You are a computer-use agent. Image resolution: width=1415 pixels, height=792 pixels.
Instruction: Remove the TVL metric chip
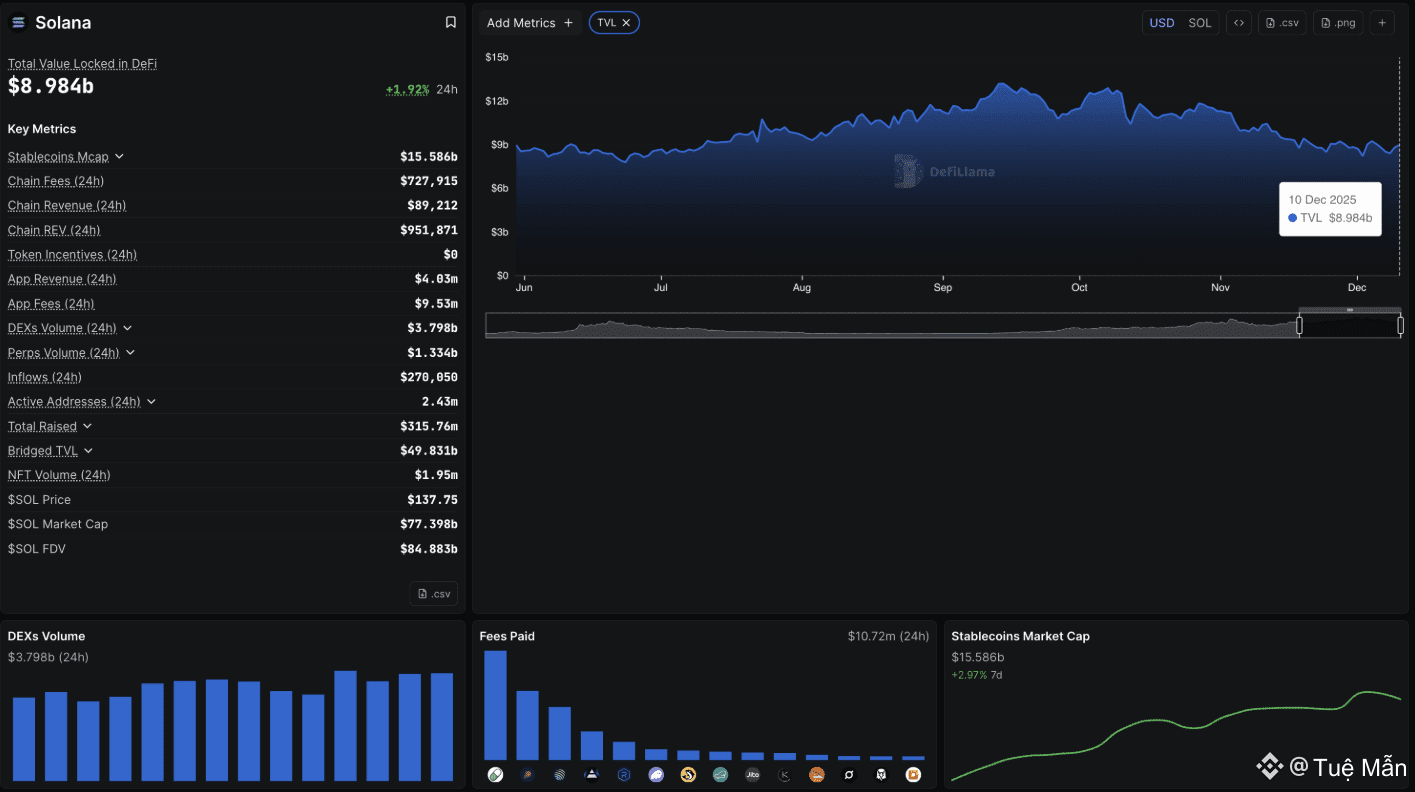[x=626, y=23]
